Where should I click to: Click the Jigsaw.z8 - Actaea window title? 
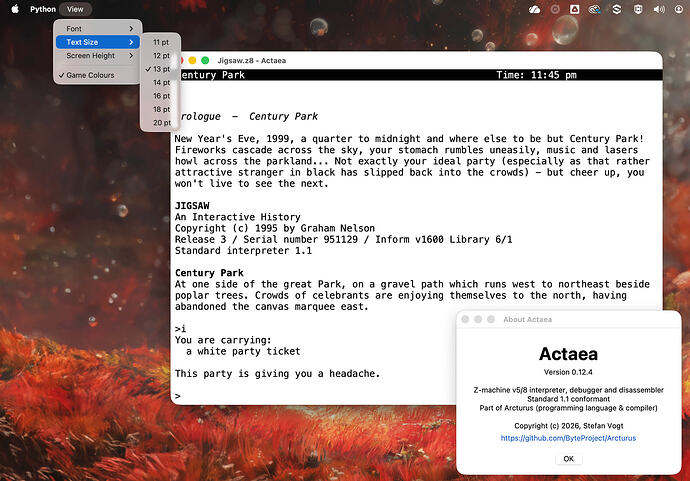(x=252, y=60)
